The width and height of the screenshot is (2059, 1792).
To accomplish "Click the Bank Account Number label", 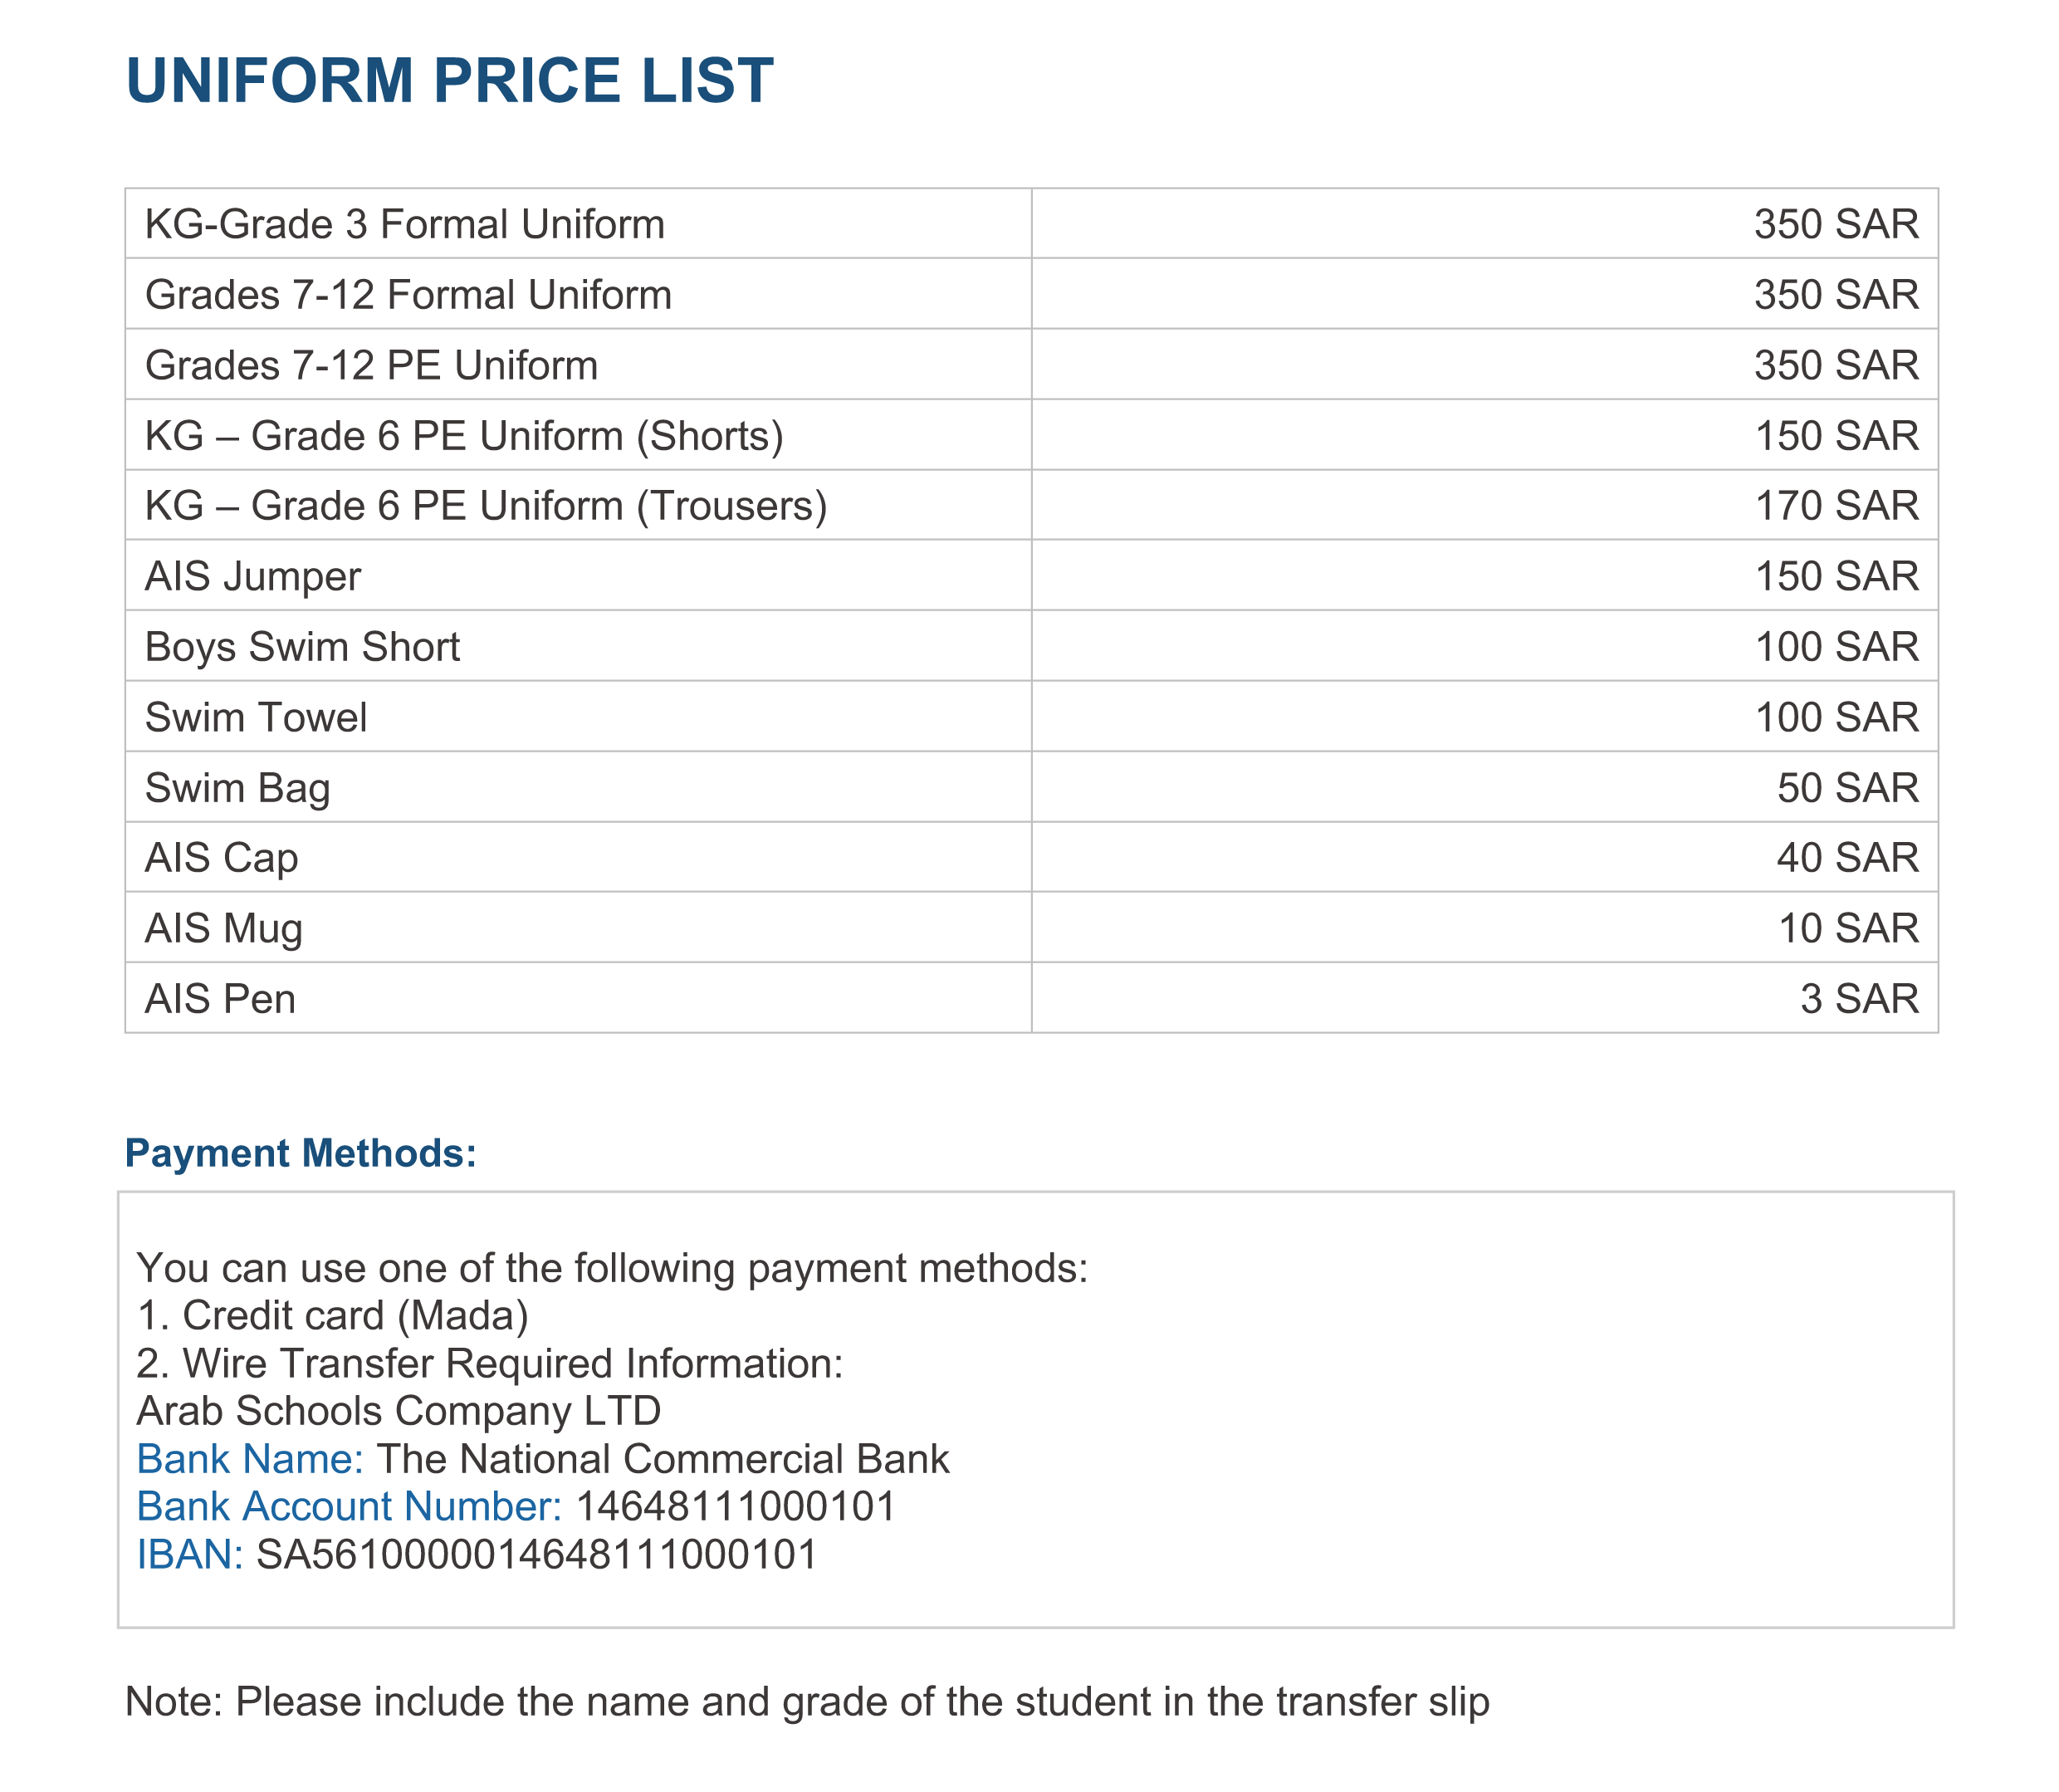I will pyautogui.click(x=349, y=1506).
